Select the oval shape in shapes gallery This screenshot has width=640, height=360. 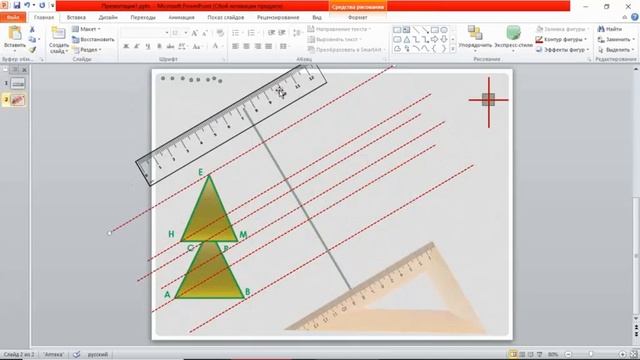tap(444, 30)
